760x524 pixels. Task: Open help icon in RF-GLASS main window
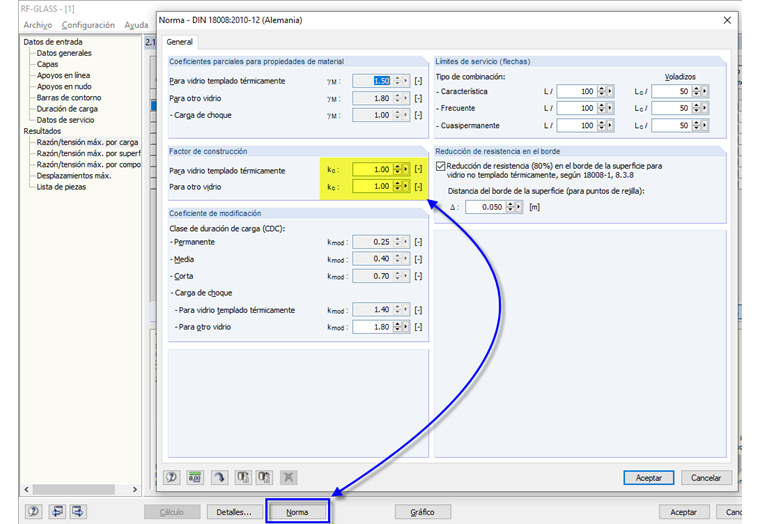click(x=33, y=511)
